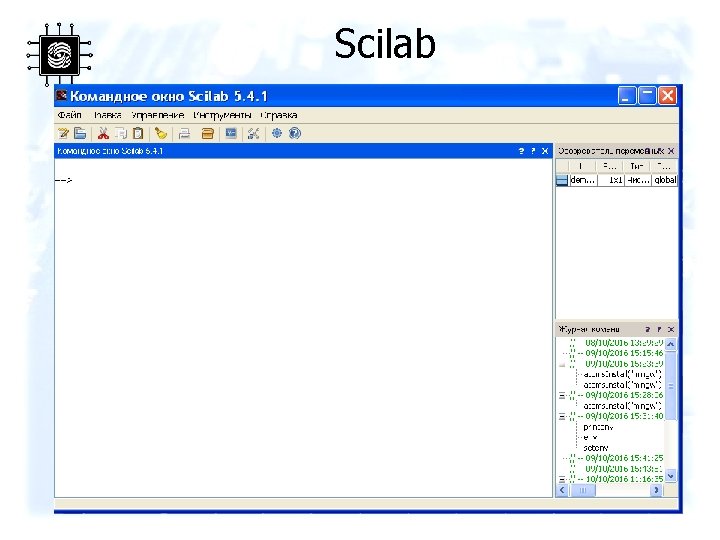Open the Правка menu
Viewport: 720px width, 540px height.
[x=107, y=115]
